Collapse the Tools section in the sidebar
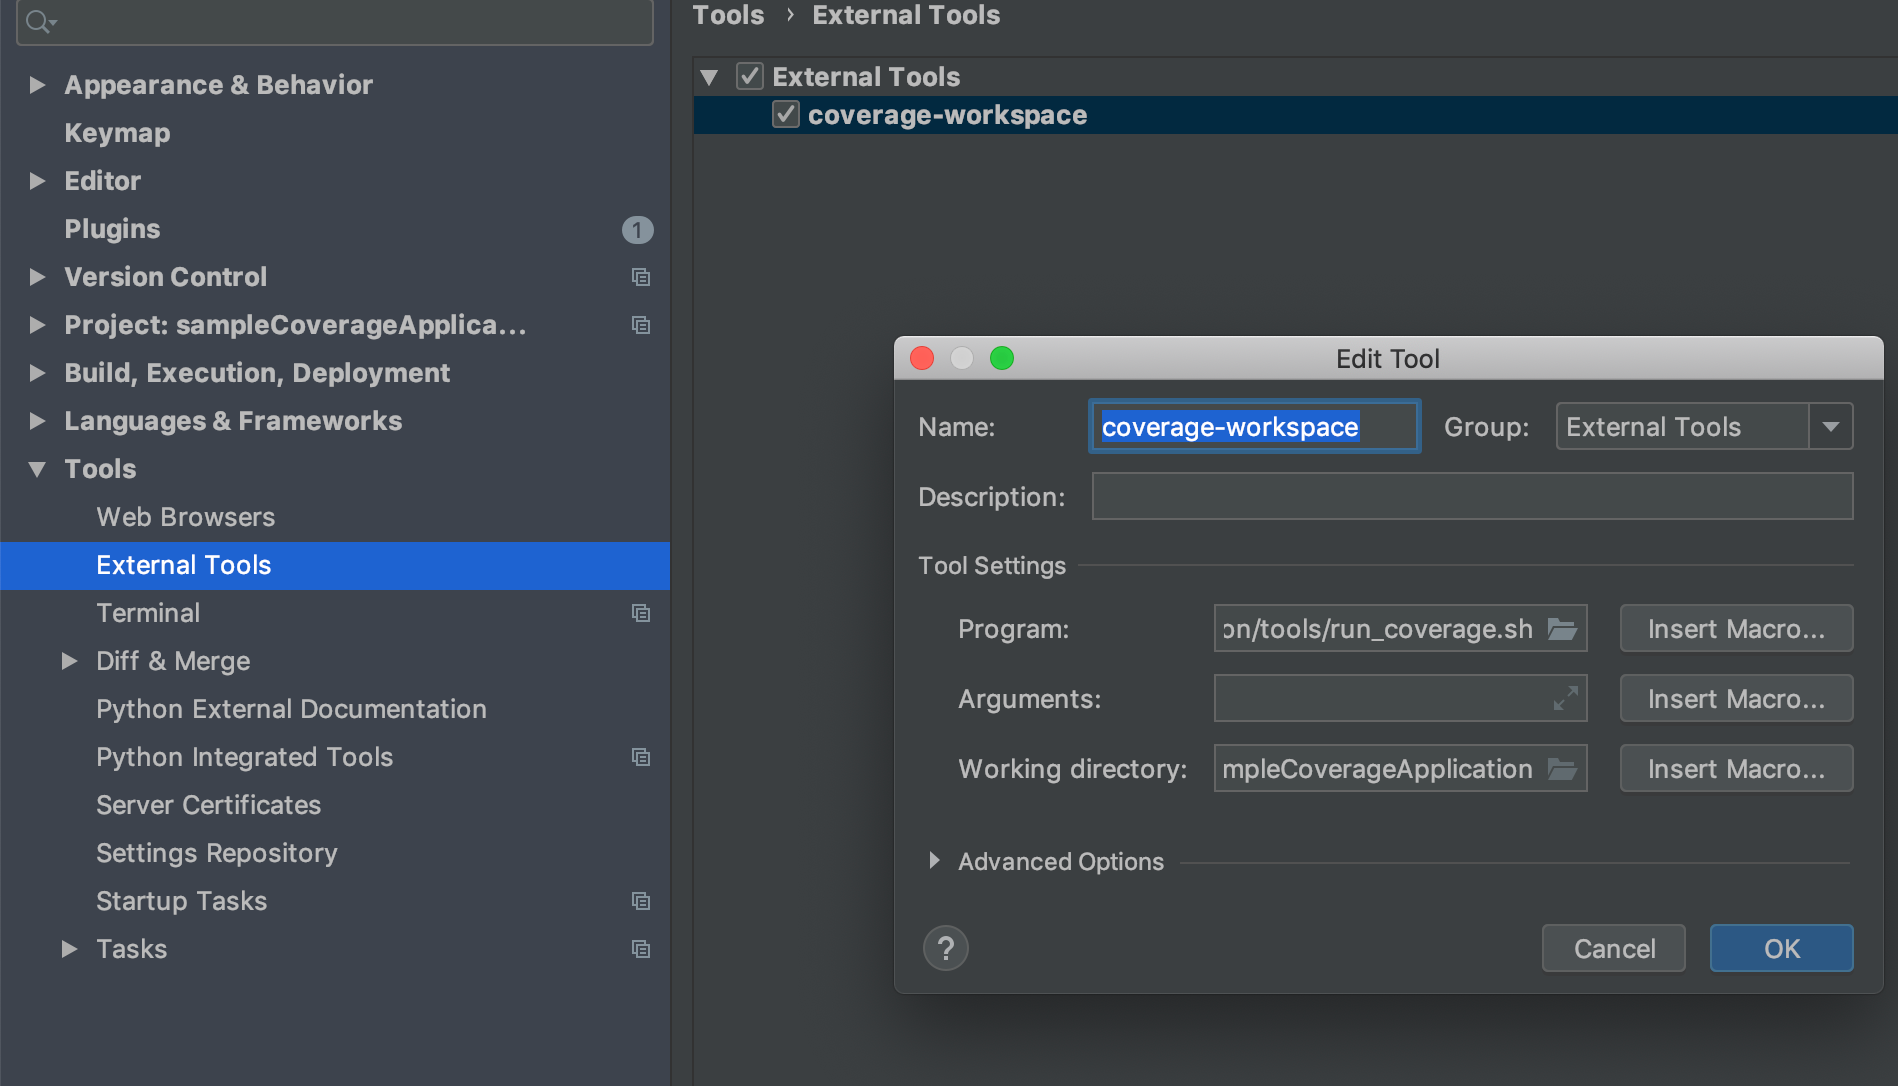This screenshot has width=1898, height=1086. click(37, 469)
